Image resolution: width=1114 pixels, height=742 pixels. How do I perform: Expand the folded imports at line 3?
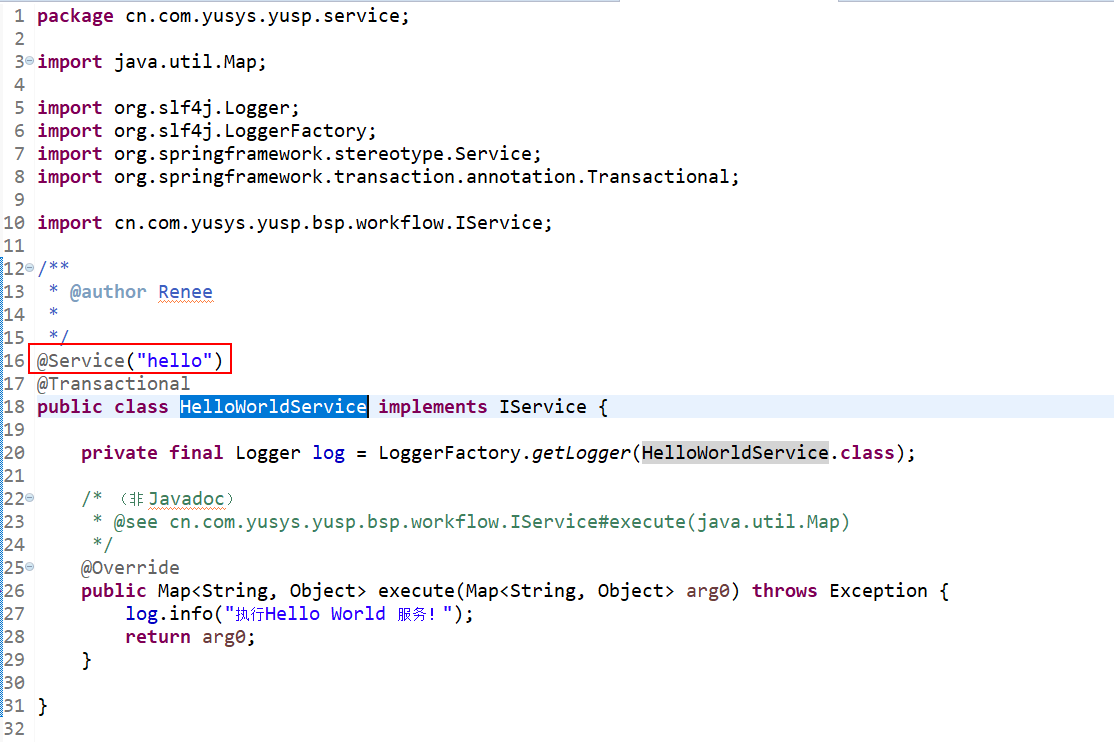tap(29, 62)
